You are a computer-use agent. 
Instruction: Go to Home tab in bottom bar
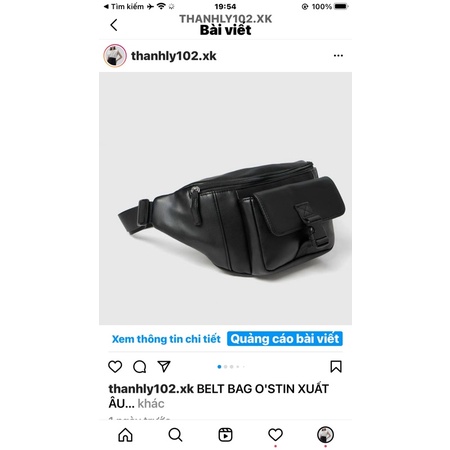[125, 435]
